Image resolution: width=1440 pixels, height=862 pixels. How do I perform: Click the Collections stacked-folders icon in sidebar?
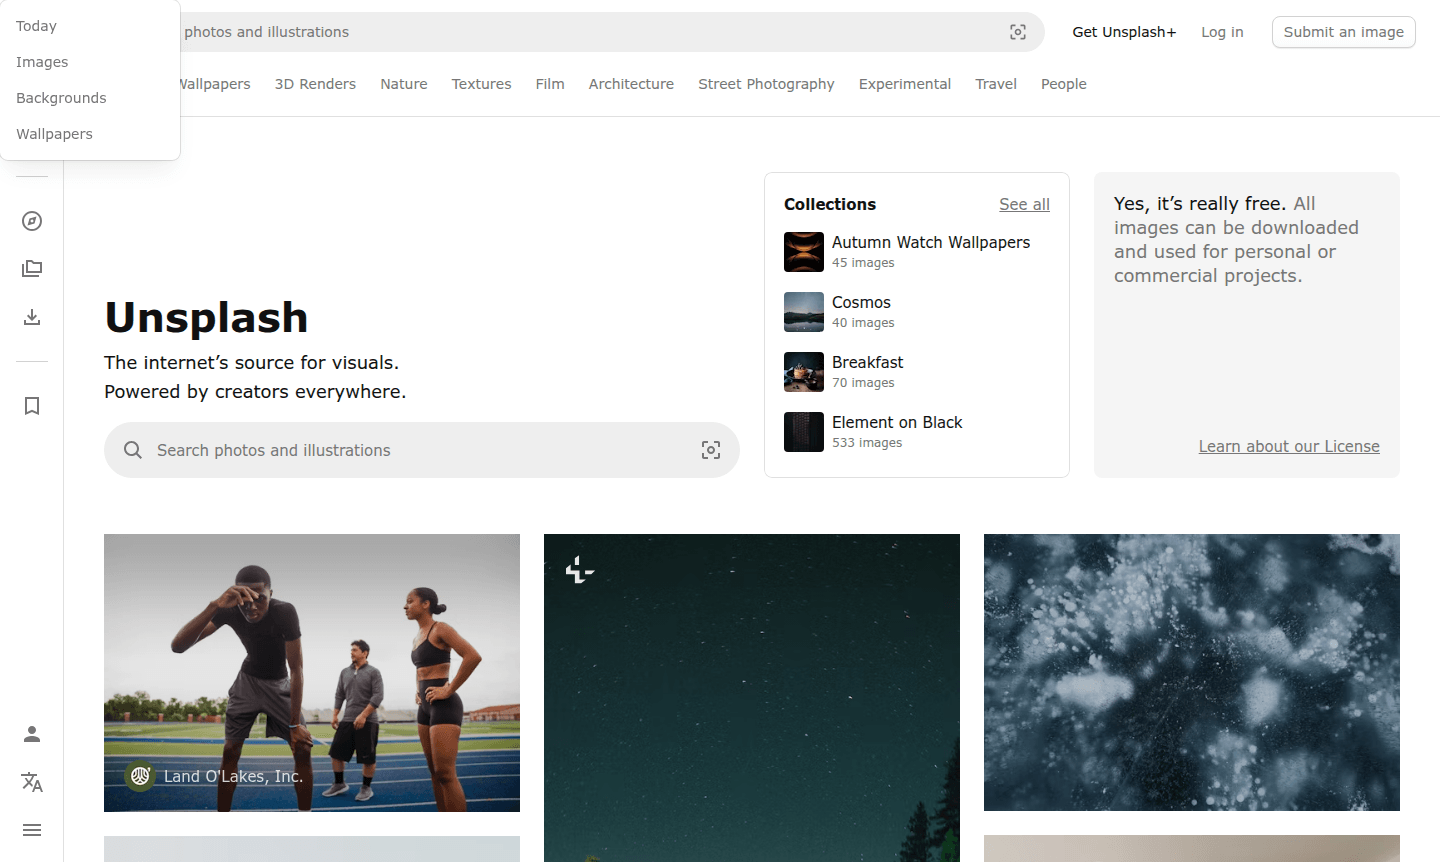click(x=31, y=268)
